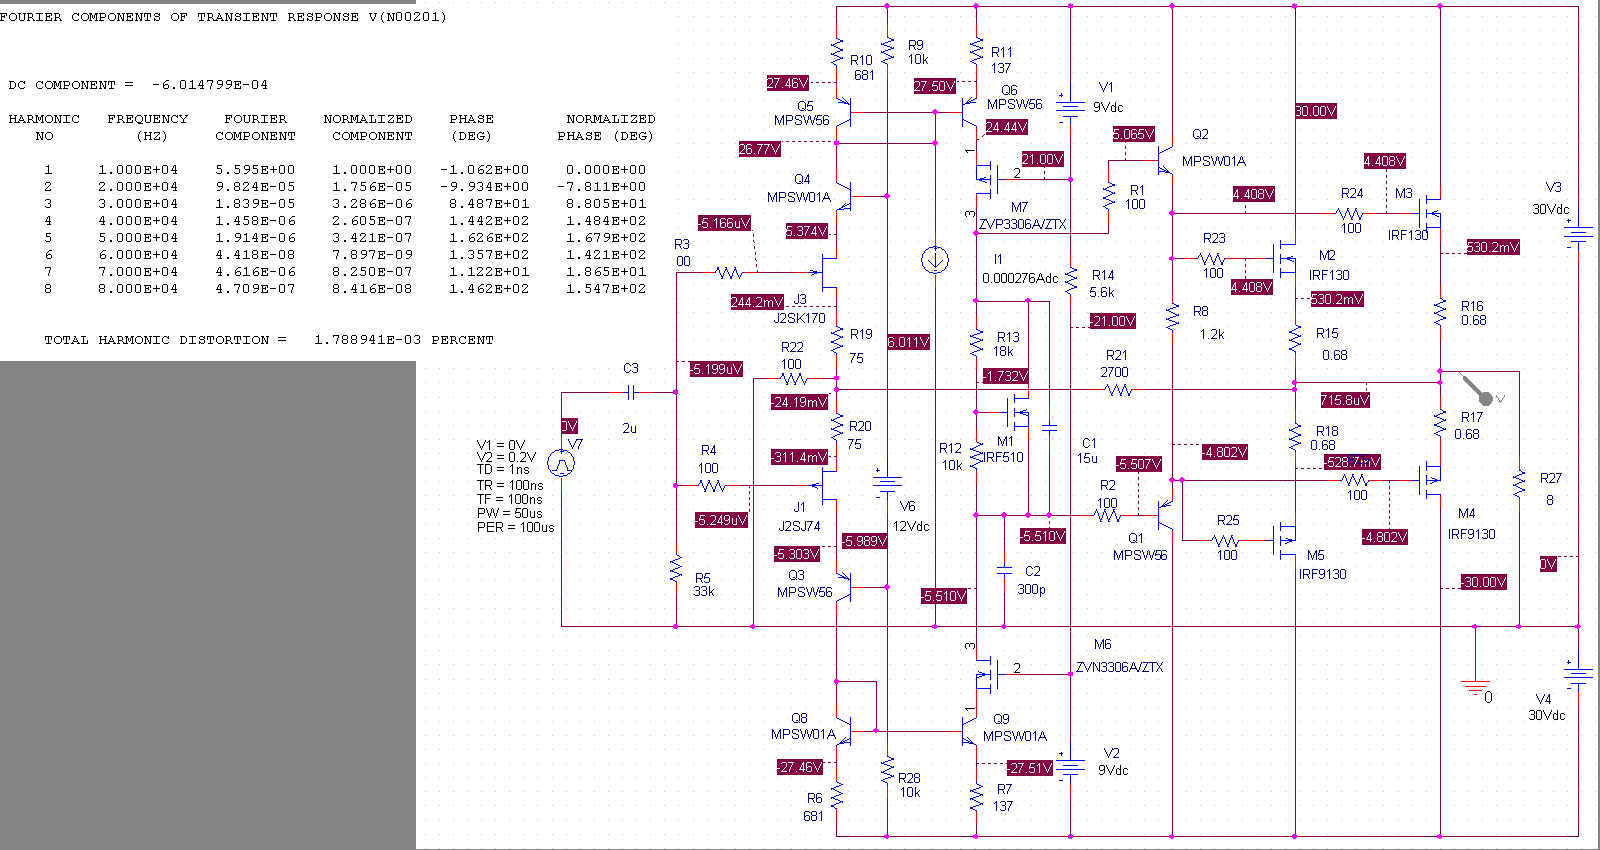1600x850 pixels.
Task: Select resistor R8 1.2k symbol
Action: click(1172, 318)
